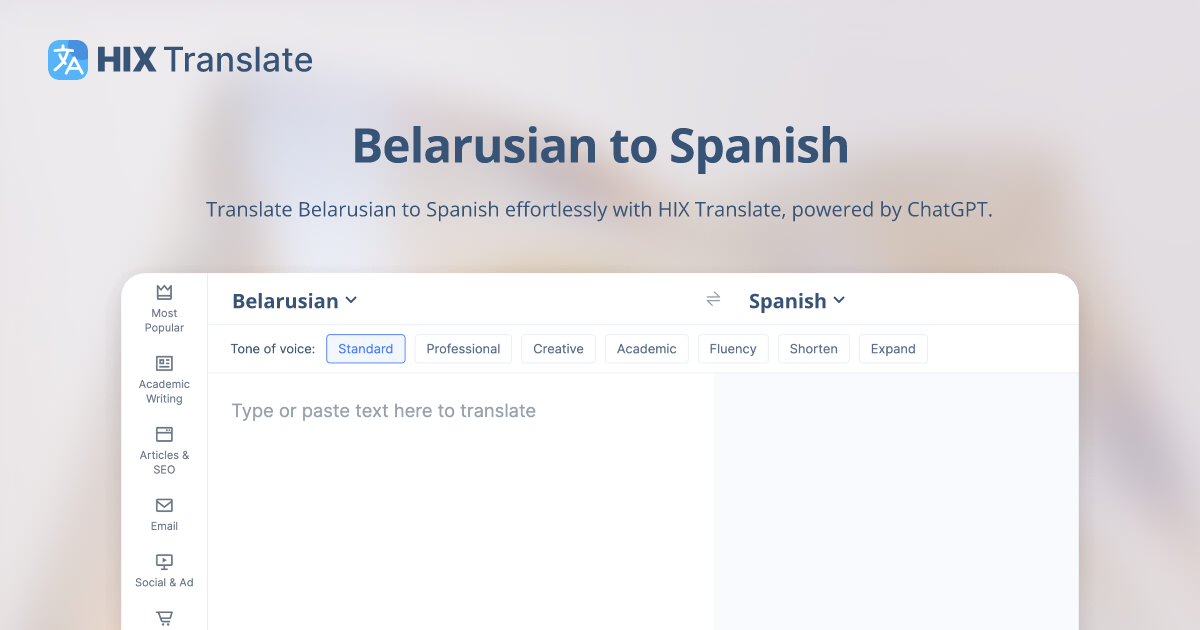
Task: Select the Professional tone option
Action: pyautogui.click(x=463, y=348)
